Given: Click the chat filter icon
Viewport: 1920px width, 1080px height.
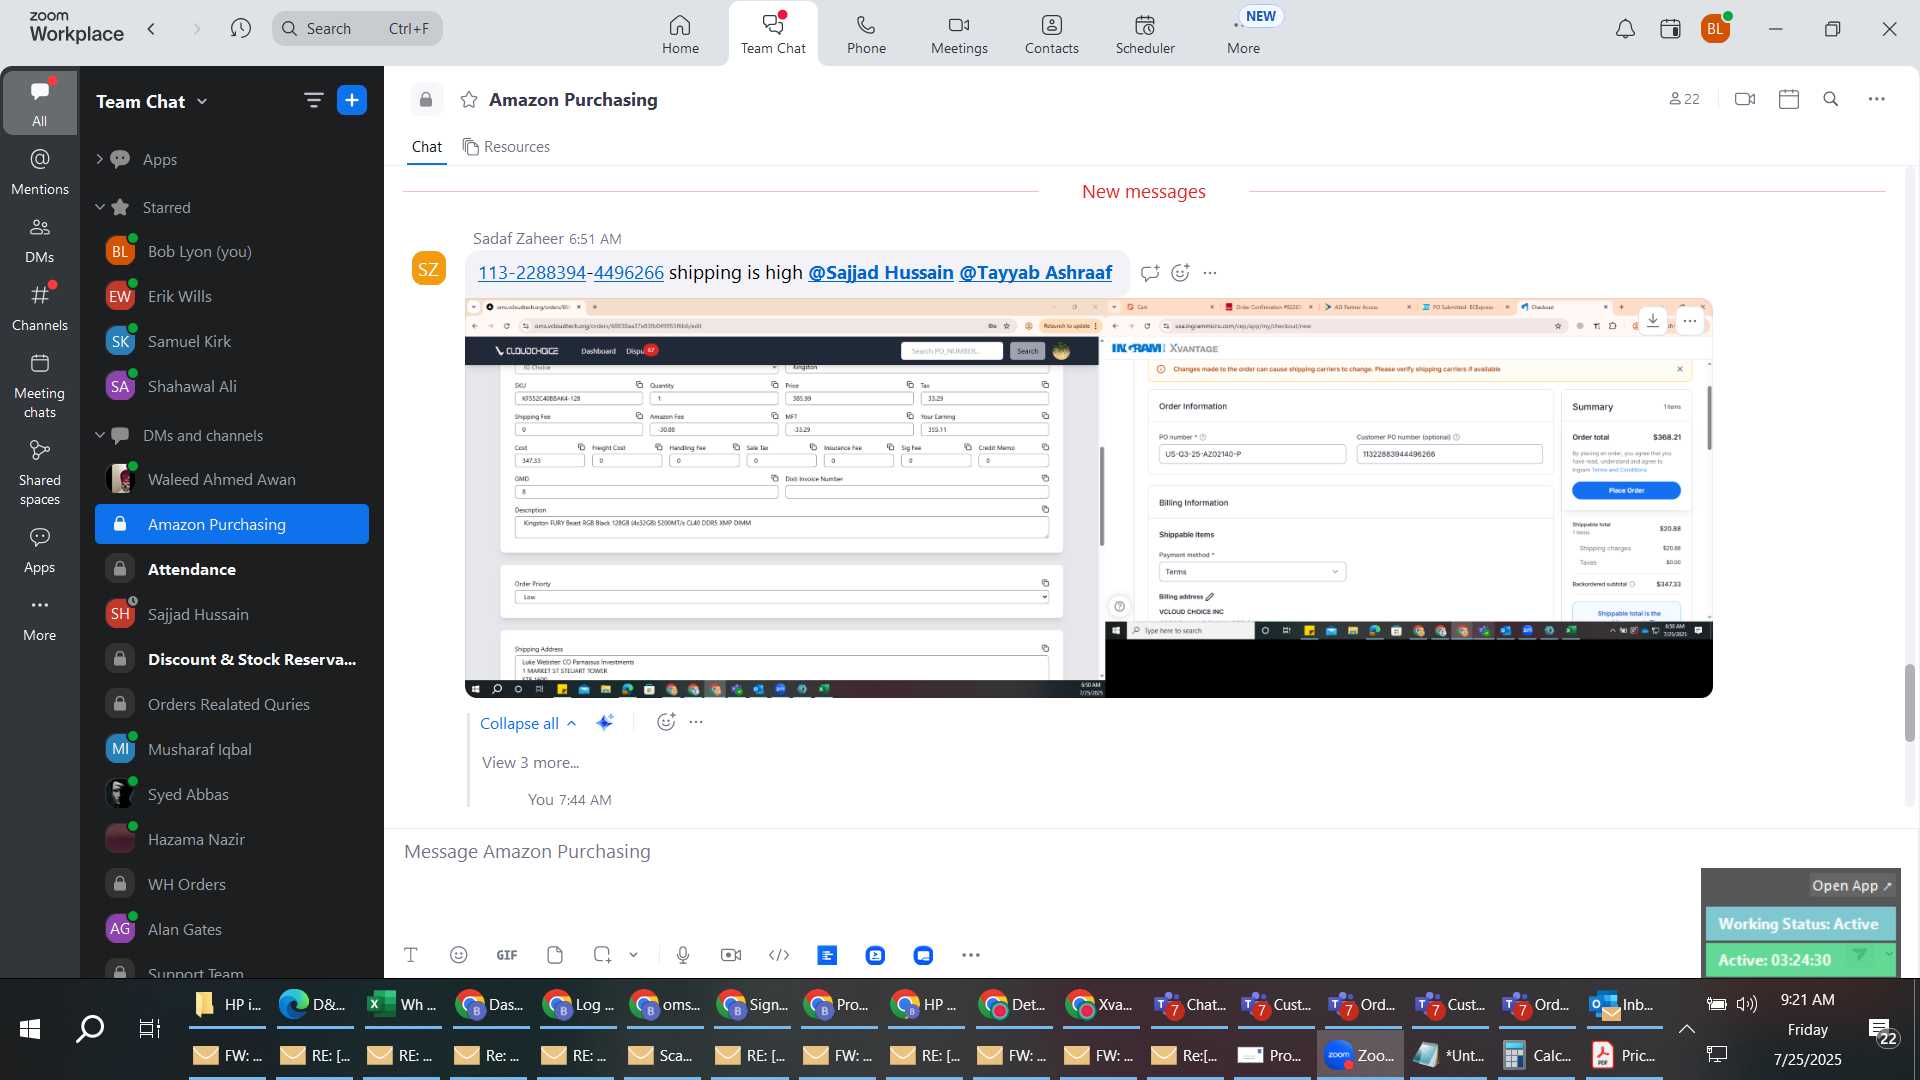Looking at the screenshot, I should coord(313,100).
